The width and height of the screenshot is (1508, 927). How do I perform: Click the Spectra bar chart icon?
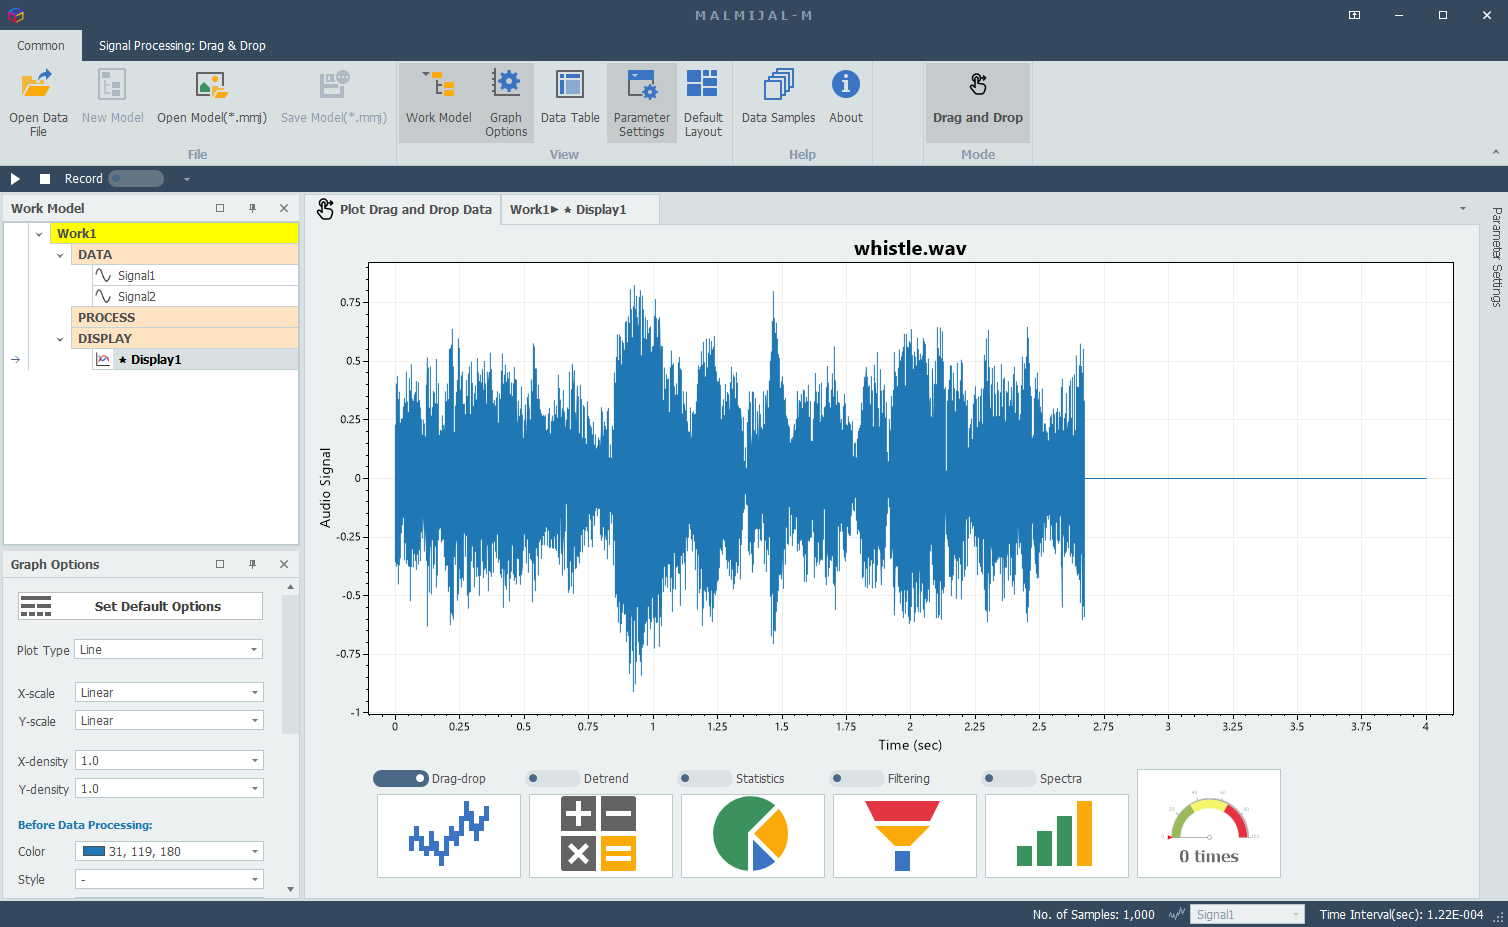coord(1057,836)
